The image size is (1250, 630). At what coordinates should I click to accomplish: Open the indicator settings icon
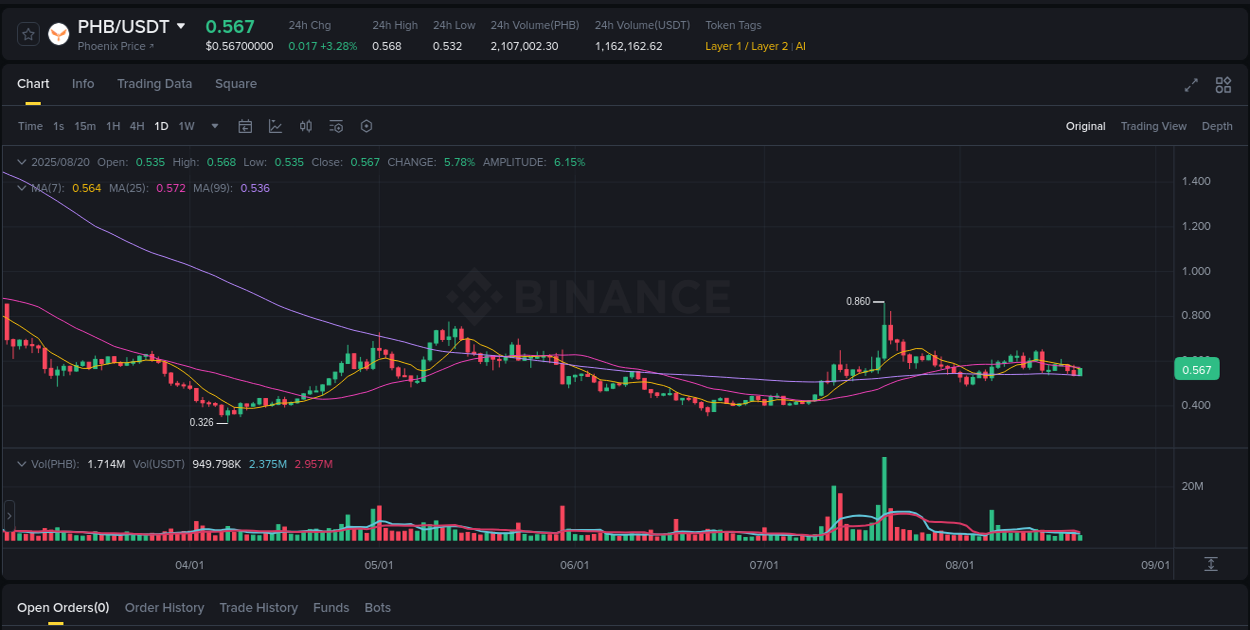point(336,126)
